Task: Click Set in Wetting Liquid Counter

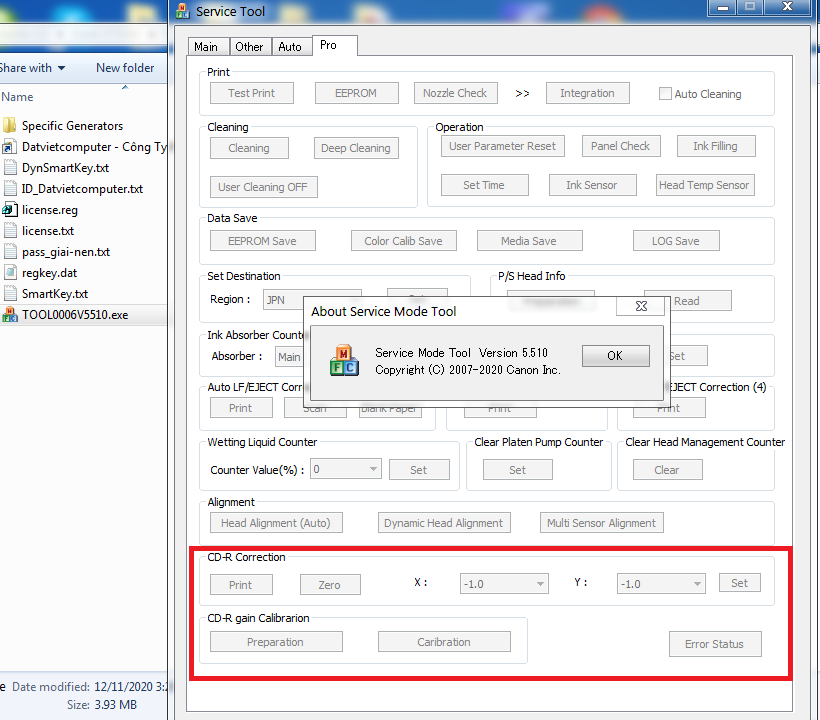Action: coord(419,470)
